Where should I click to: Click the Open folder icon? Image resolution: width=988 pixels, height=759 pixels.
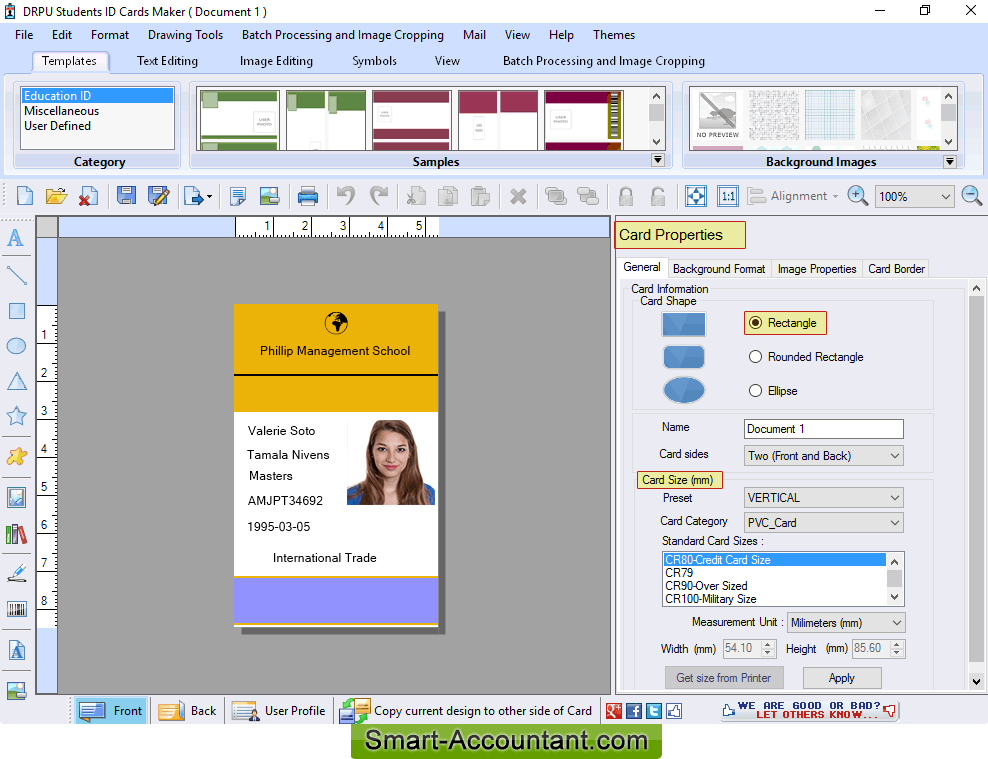56,196
